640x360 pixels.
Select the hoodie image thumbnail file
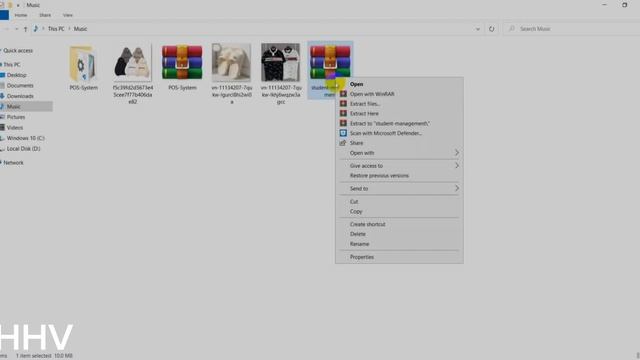133,62
